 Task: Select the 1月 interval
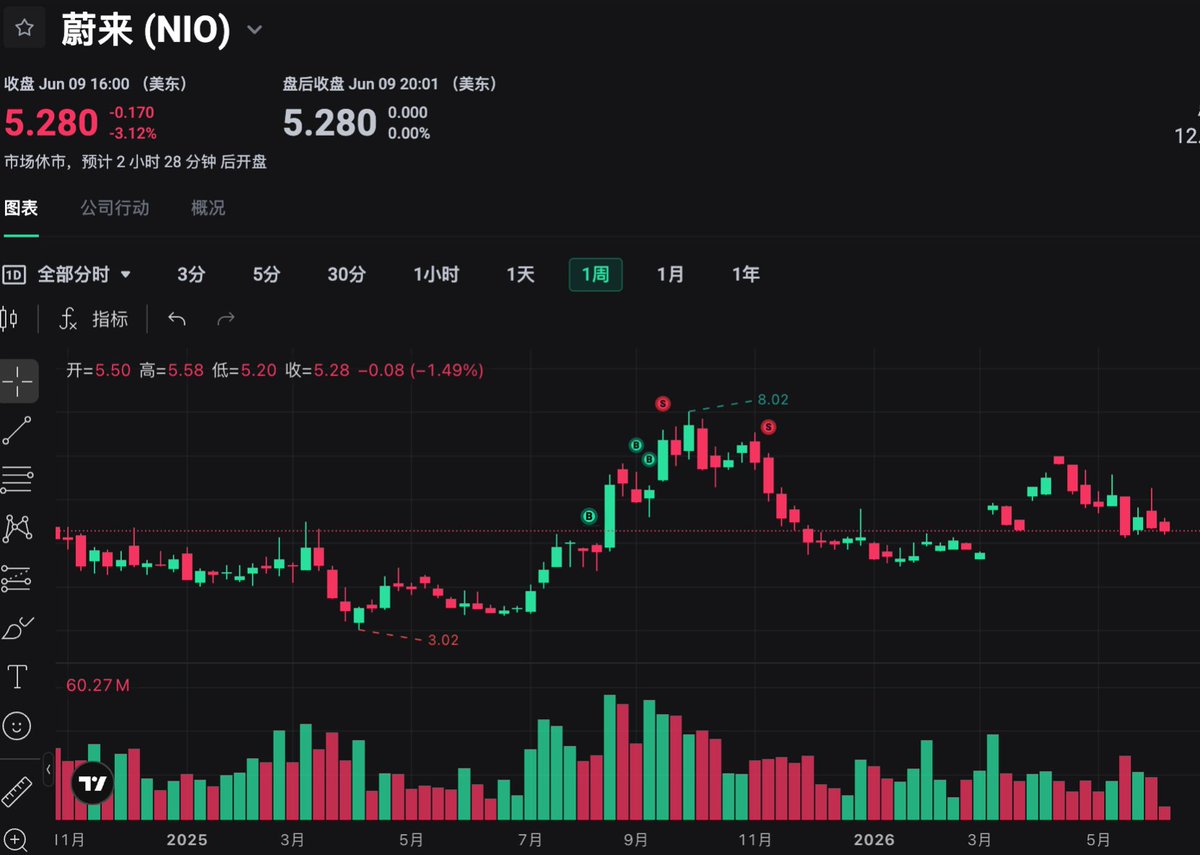pos(670,274)
